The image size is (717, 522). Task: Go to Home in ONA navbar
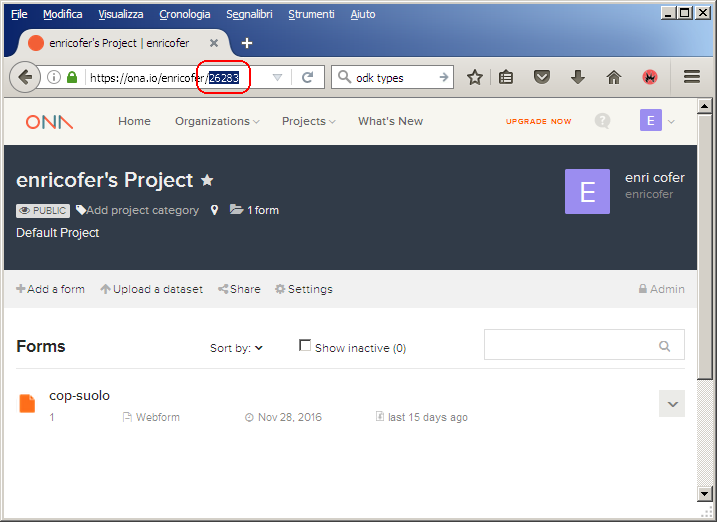(134, 121)
